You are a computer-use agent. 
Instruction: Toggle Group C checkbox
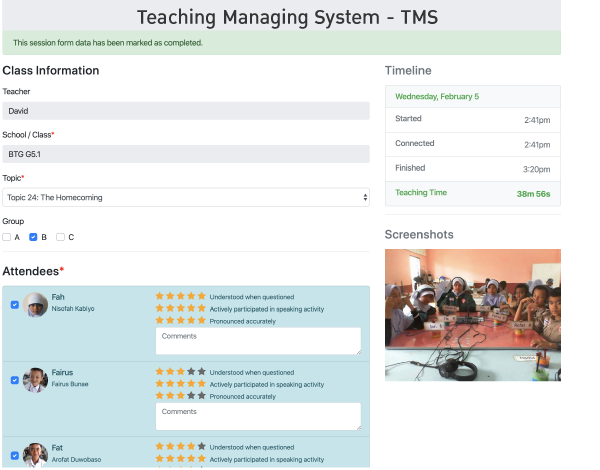[60, 237]
